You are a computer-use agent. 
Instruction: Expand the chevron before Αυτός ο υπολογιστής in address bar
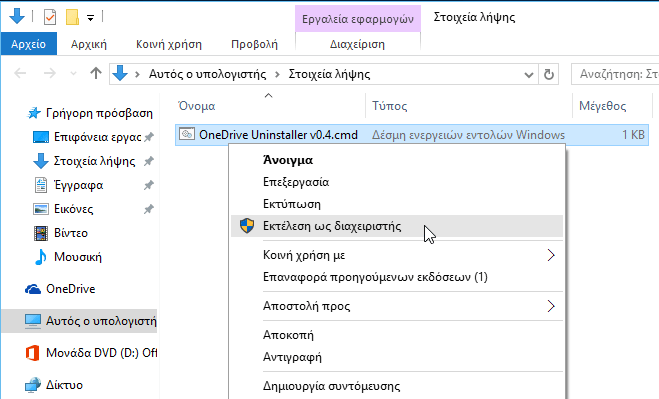pyautogui.click(x=137, y=74)
